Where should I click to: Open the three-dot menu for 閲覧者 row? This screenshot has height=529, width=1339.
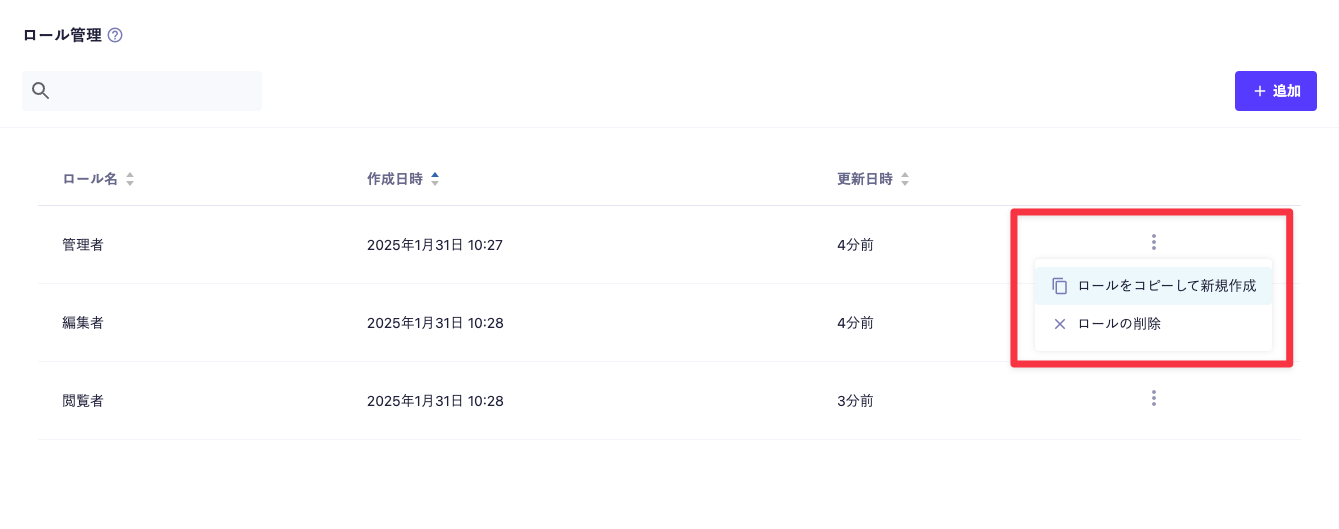[x=1153, y=399]
